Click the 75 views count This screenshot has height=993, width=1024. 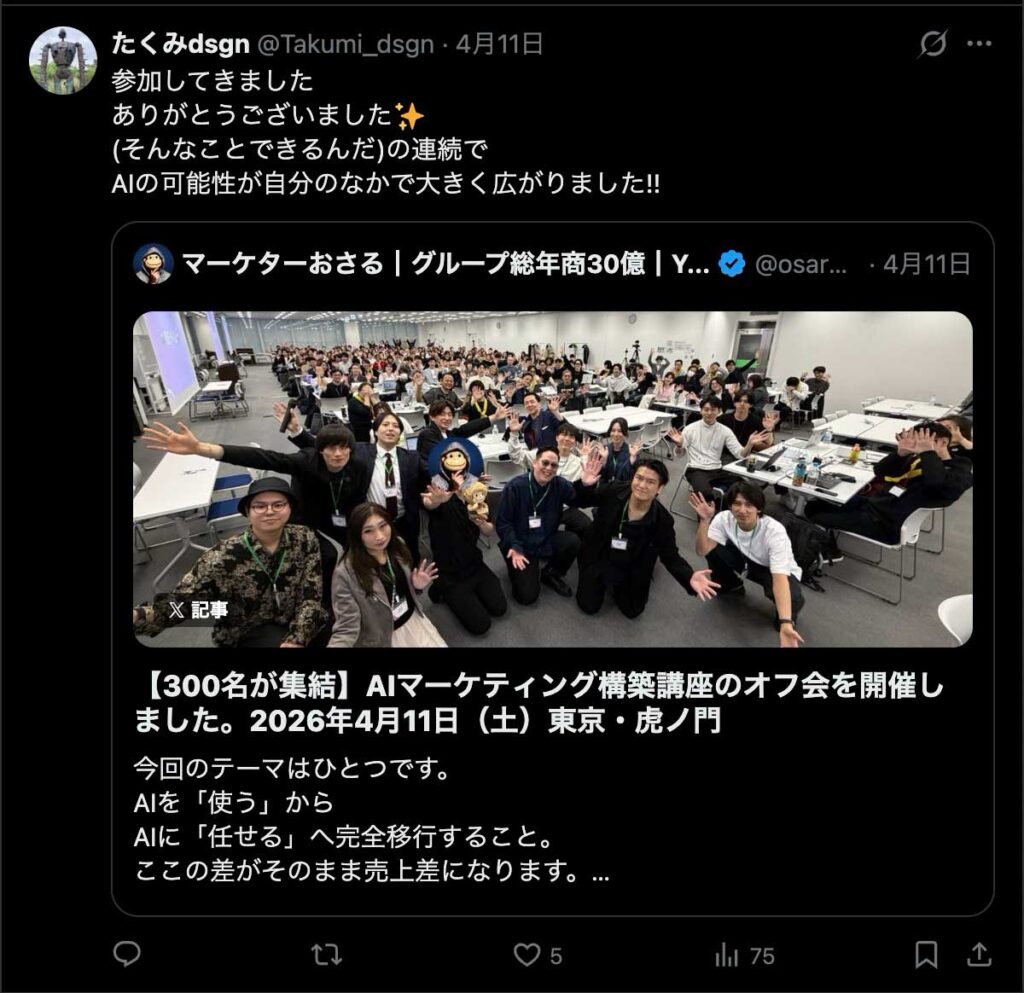point(761,956)
